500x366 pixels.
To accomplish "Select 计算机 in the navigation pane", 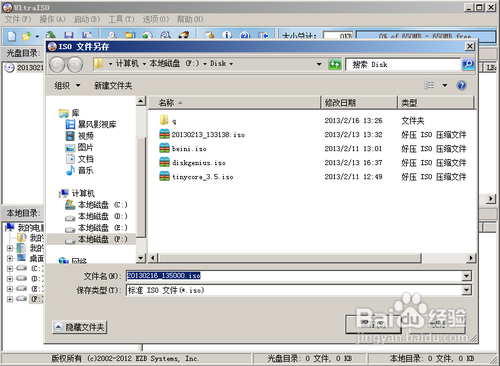I will (77, 193).
